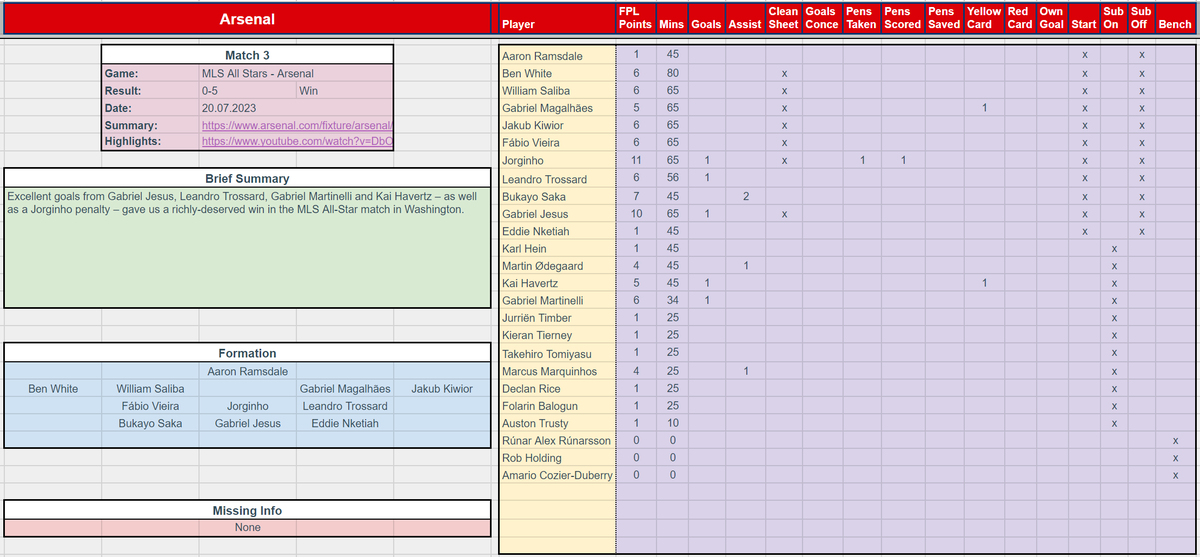Screen dimensions: 1200x557
Task: Select Gabriel Magalhães's yellow card value
Action: (x=984, y=108)
